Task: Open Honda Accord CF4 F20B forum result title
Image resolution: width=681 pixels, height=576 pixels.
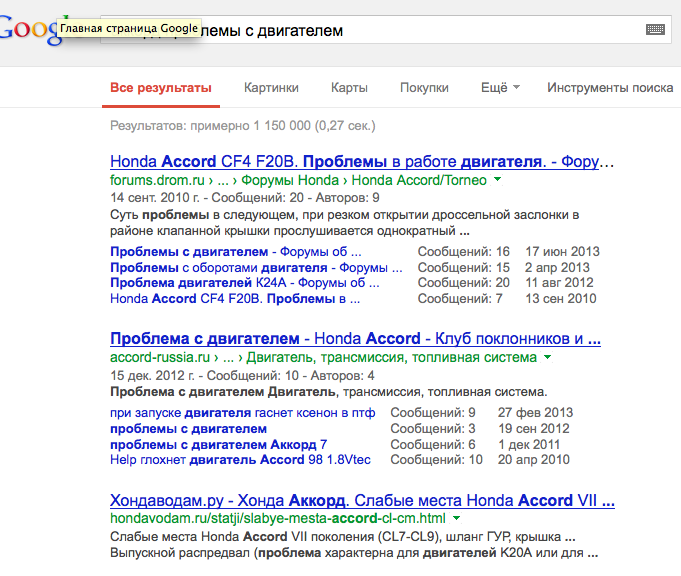Action: [x=362, y=162]
